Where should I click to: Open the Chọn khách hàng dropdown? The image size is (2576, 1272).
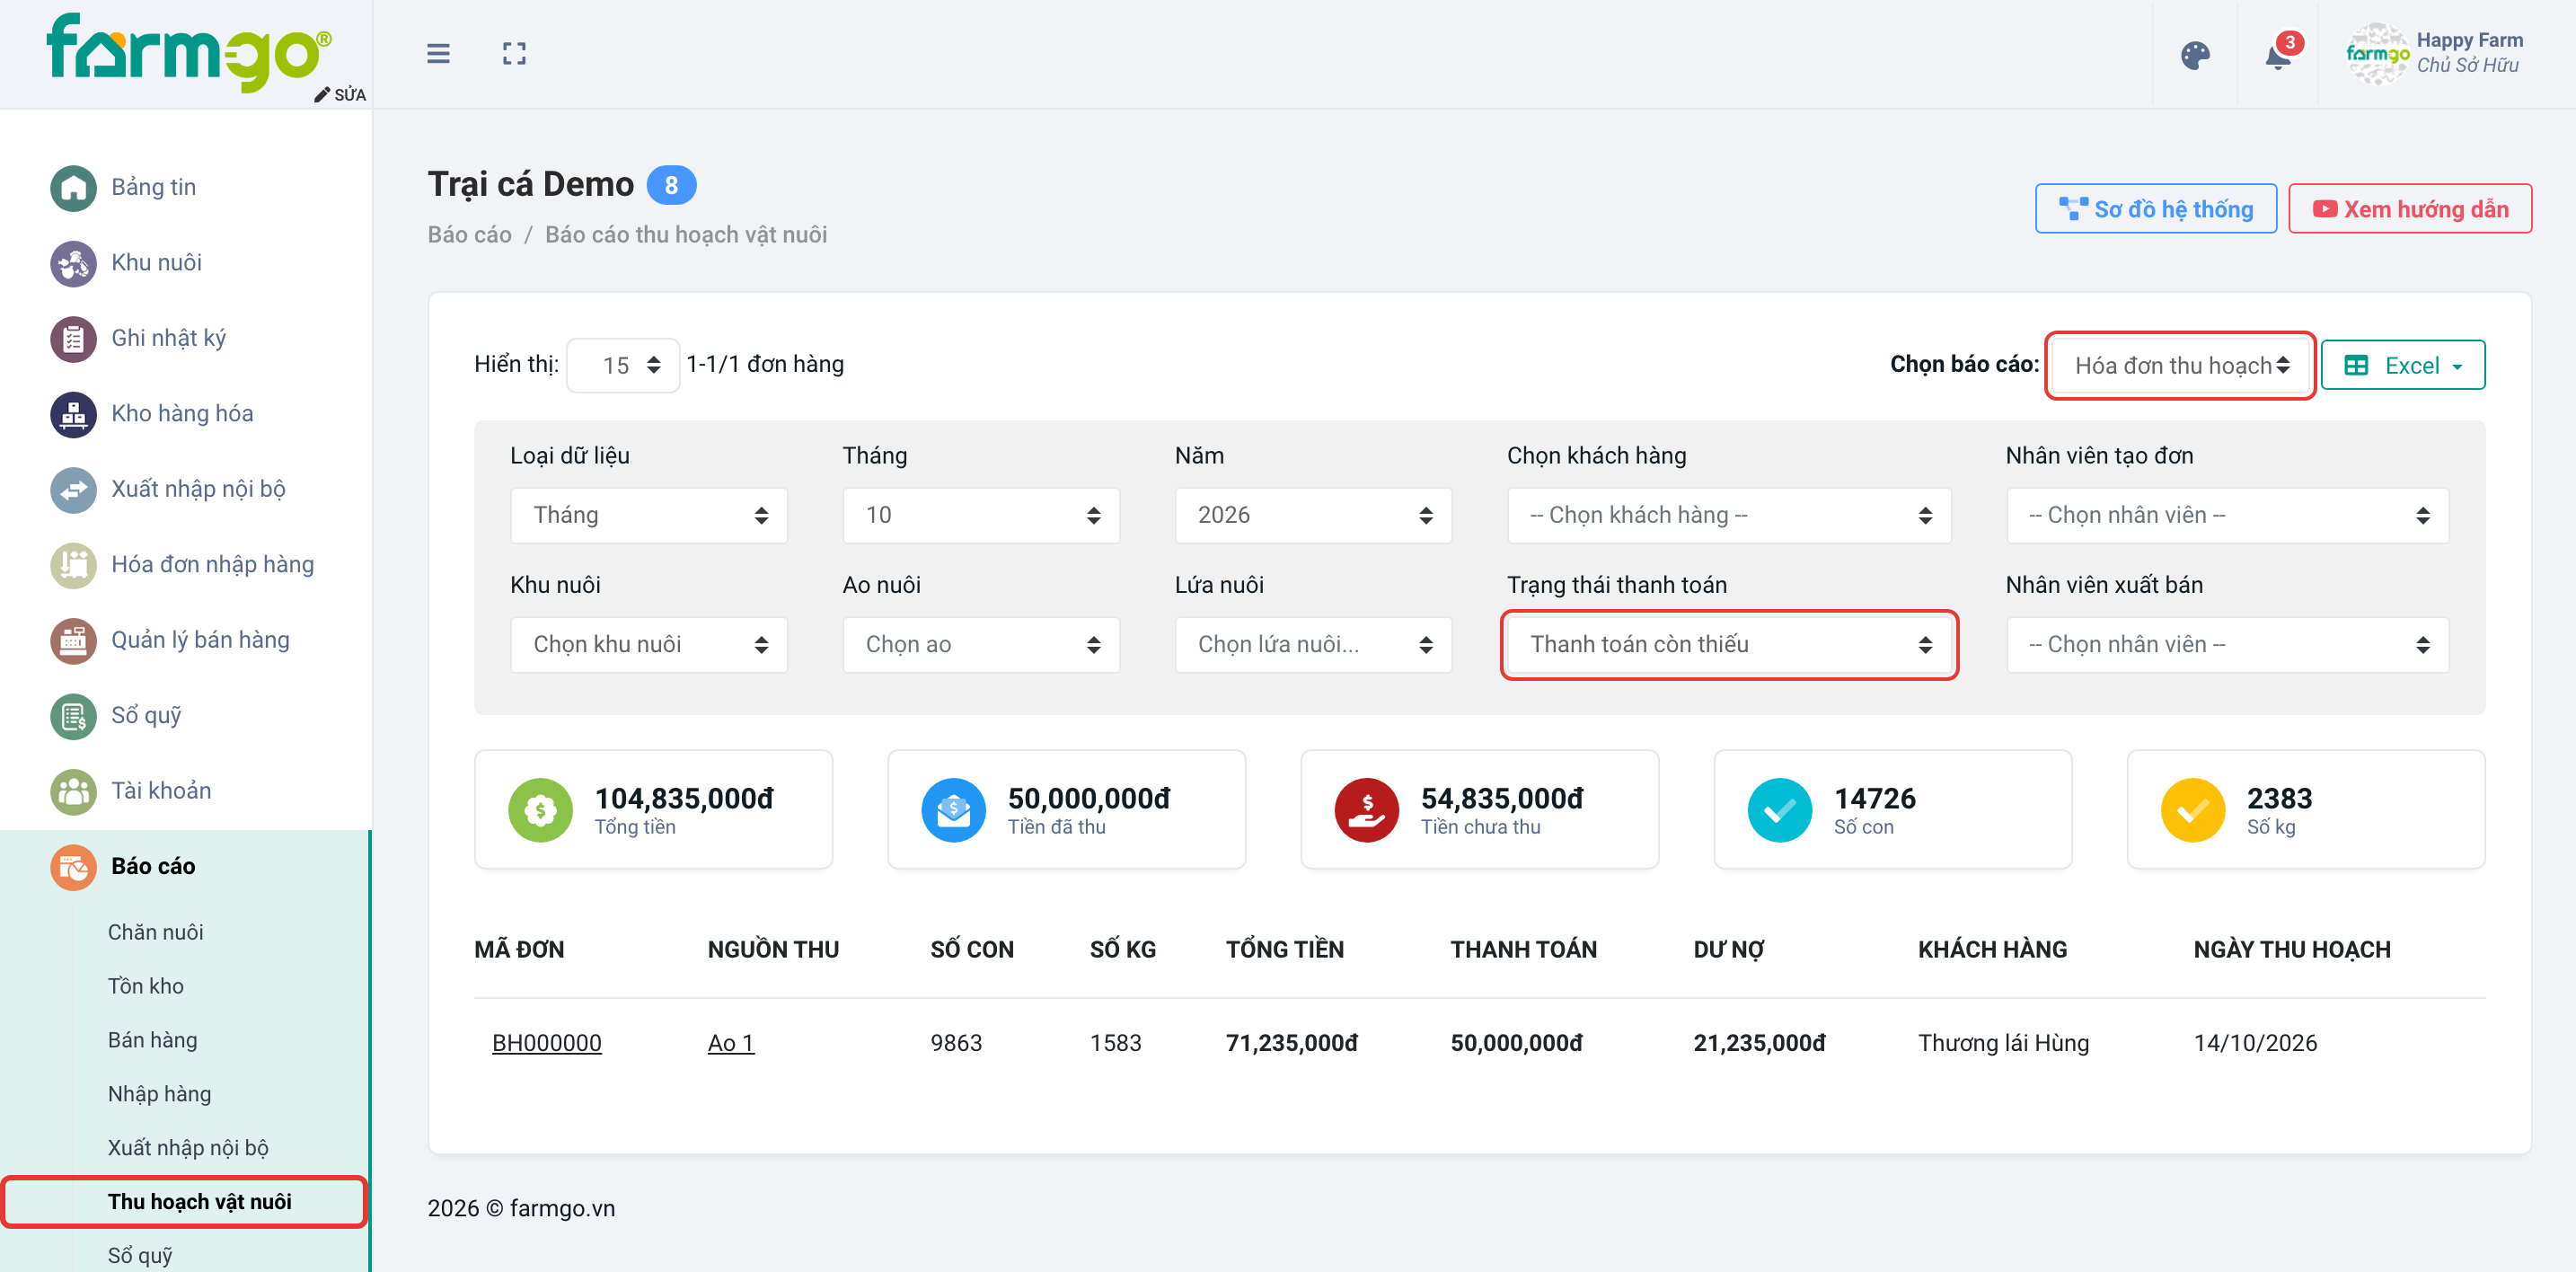pos(1729,516)
